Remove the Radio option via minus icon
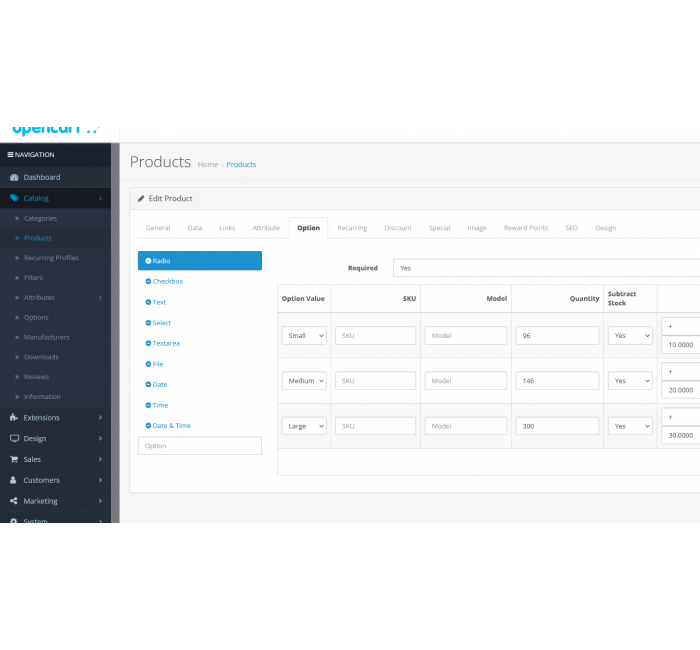The image size is (700, 650). 148,261
